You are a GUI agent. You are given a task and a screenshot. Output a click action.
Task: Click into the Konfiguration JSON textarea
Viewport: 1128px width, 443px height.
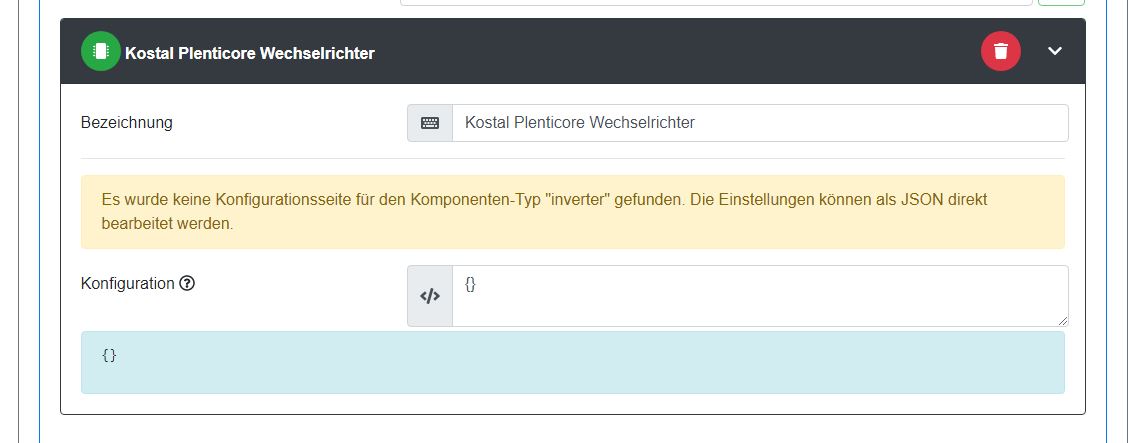click(x=760, y=295)
